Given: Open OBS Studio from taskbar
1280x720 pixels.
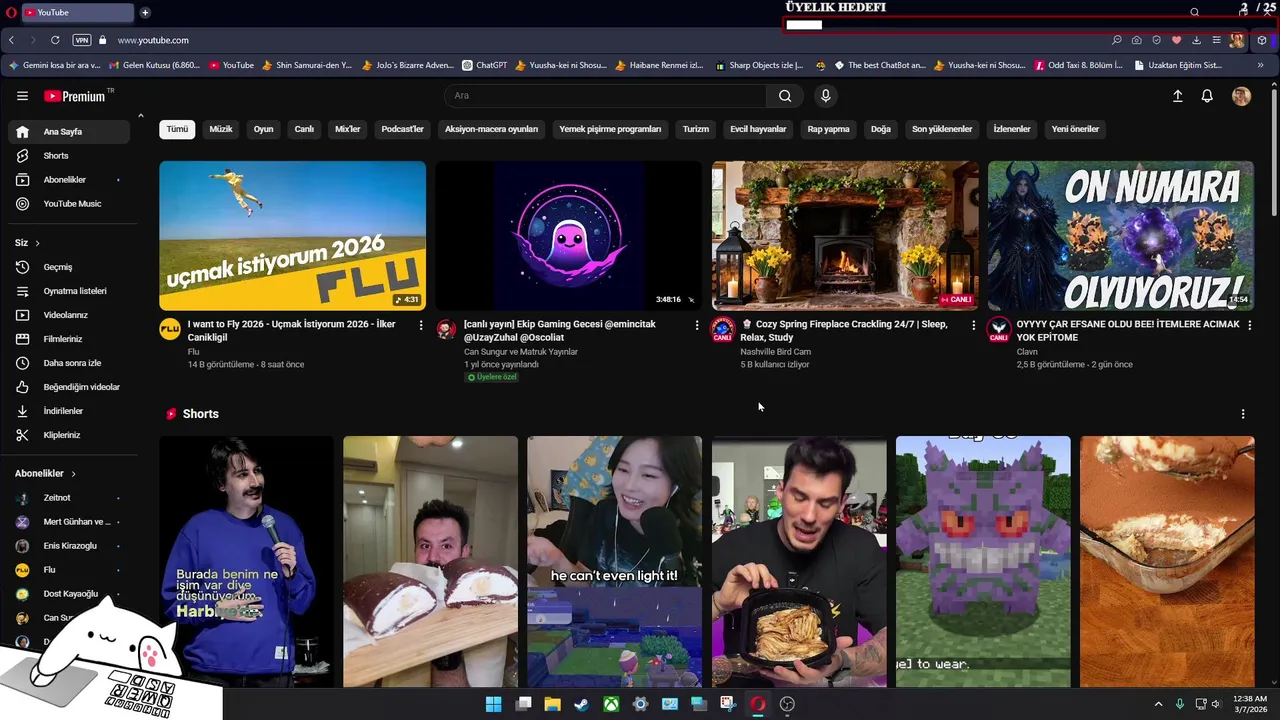Looking at the screenshot, I should (787, 704).
